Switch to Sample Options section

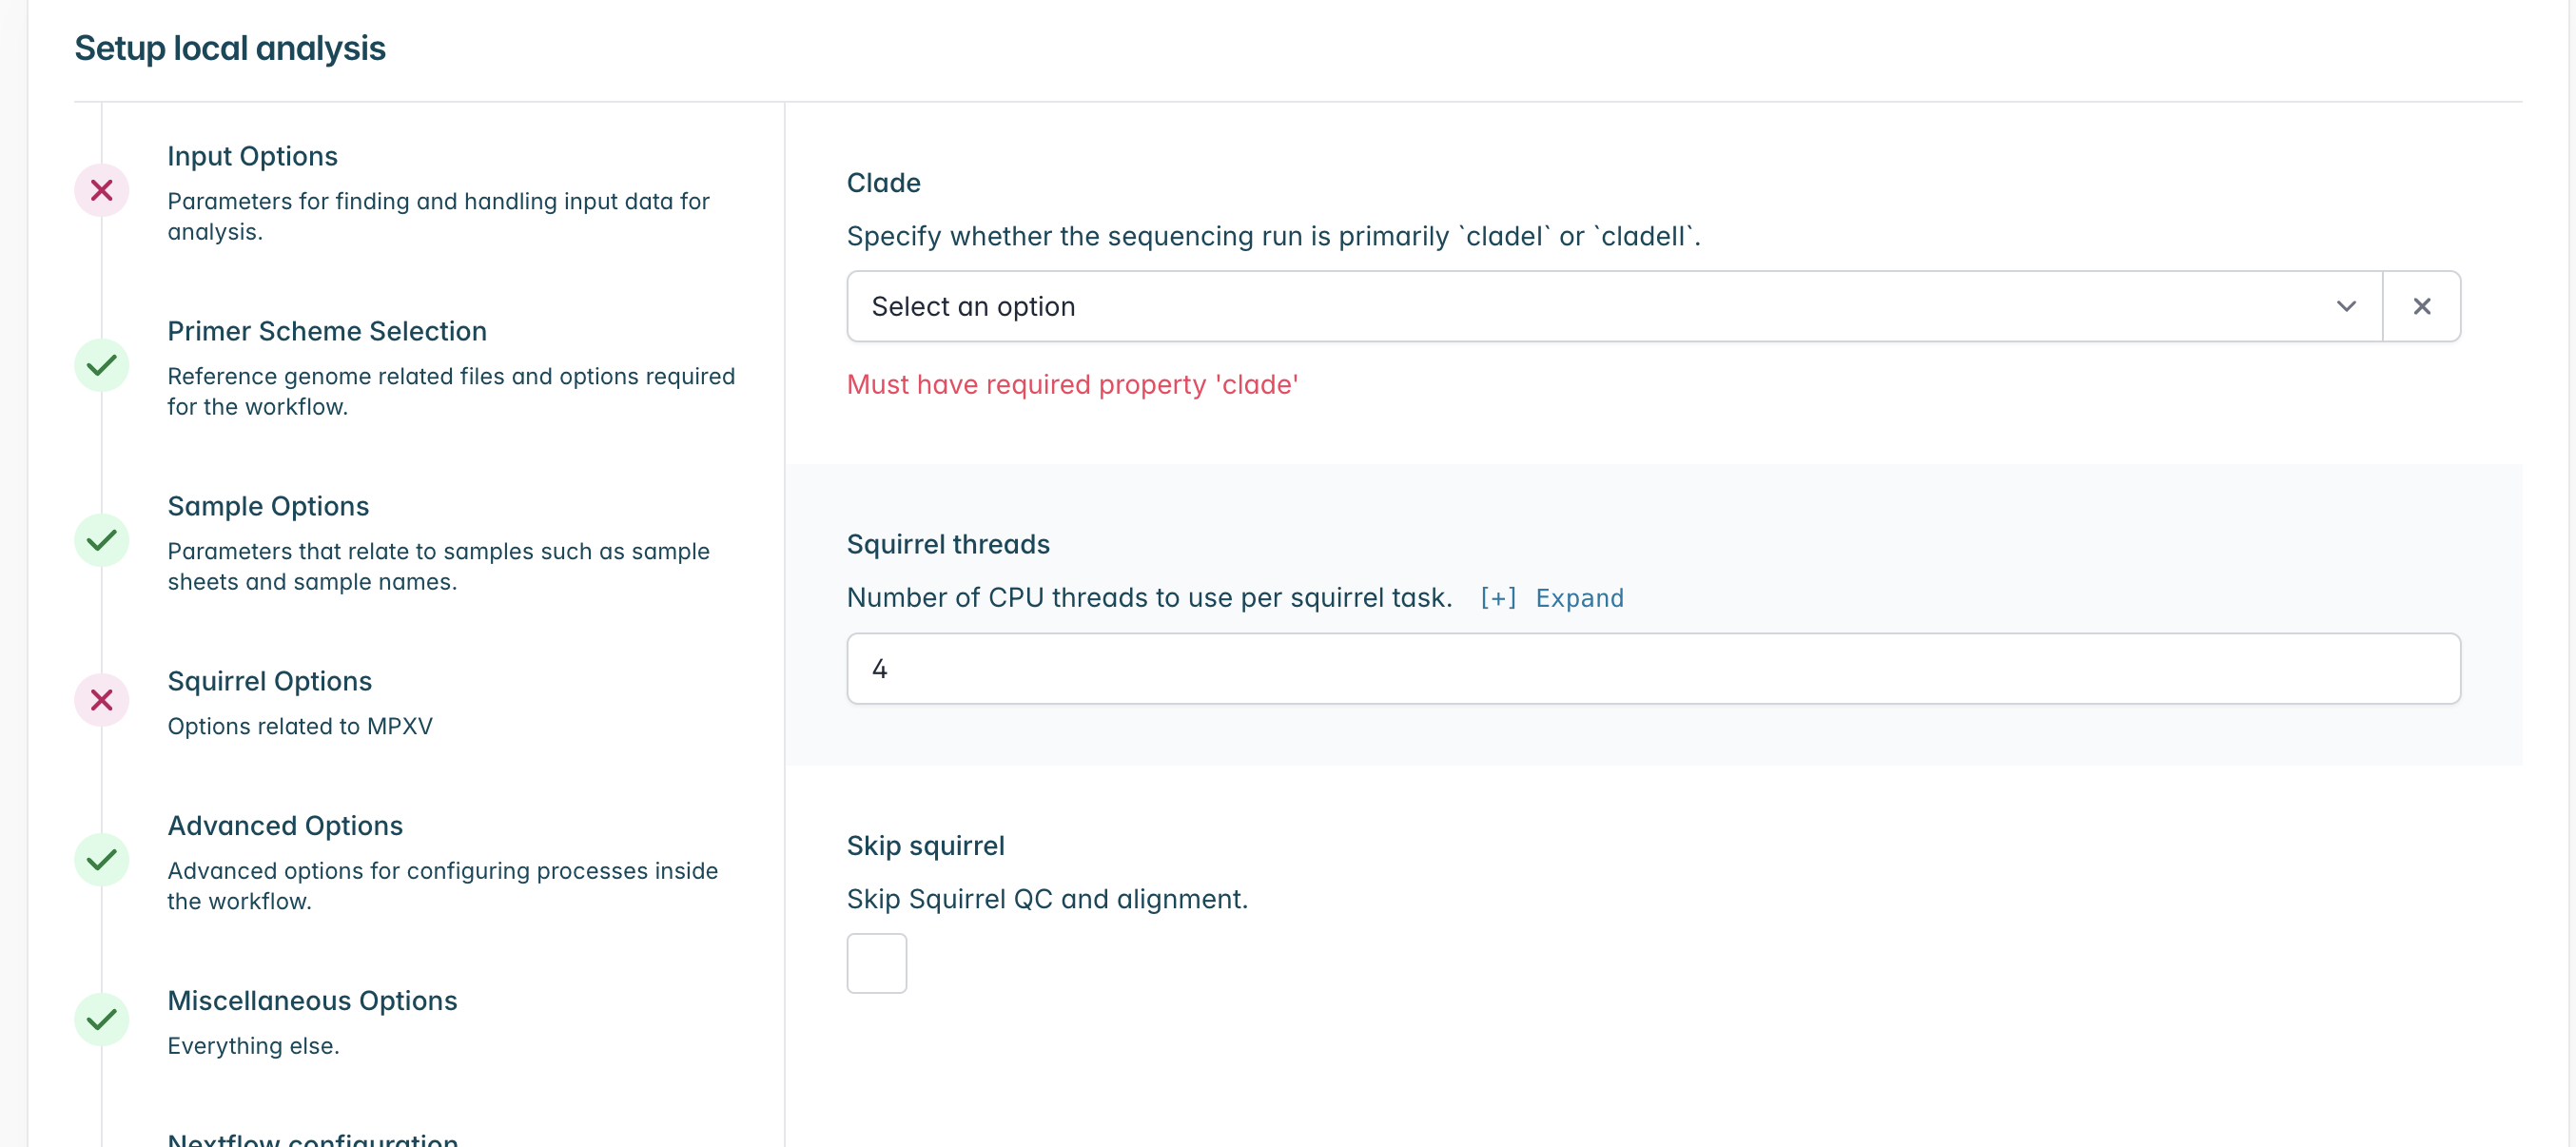[268, 506]
